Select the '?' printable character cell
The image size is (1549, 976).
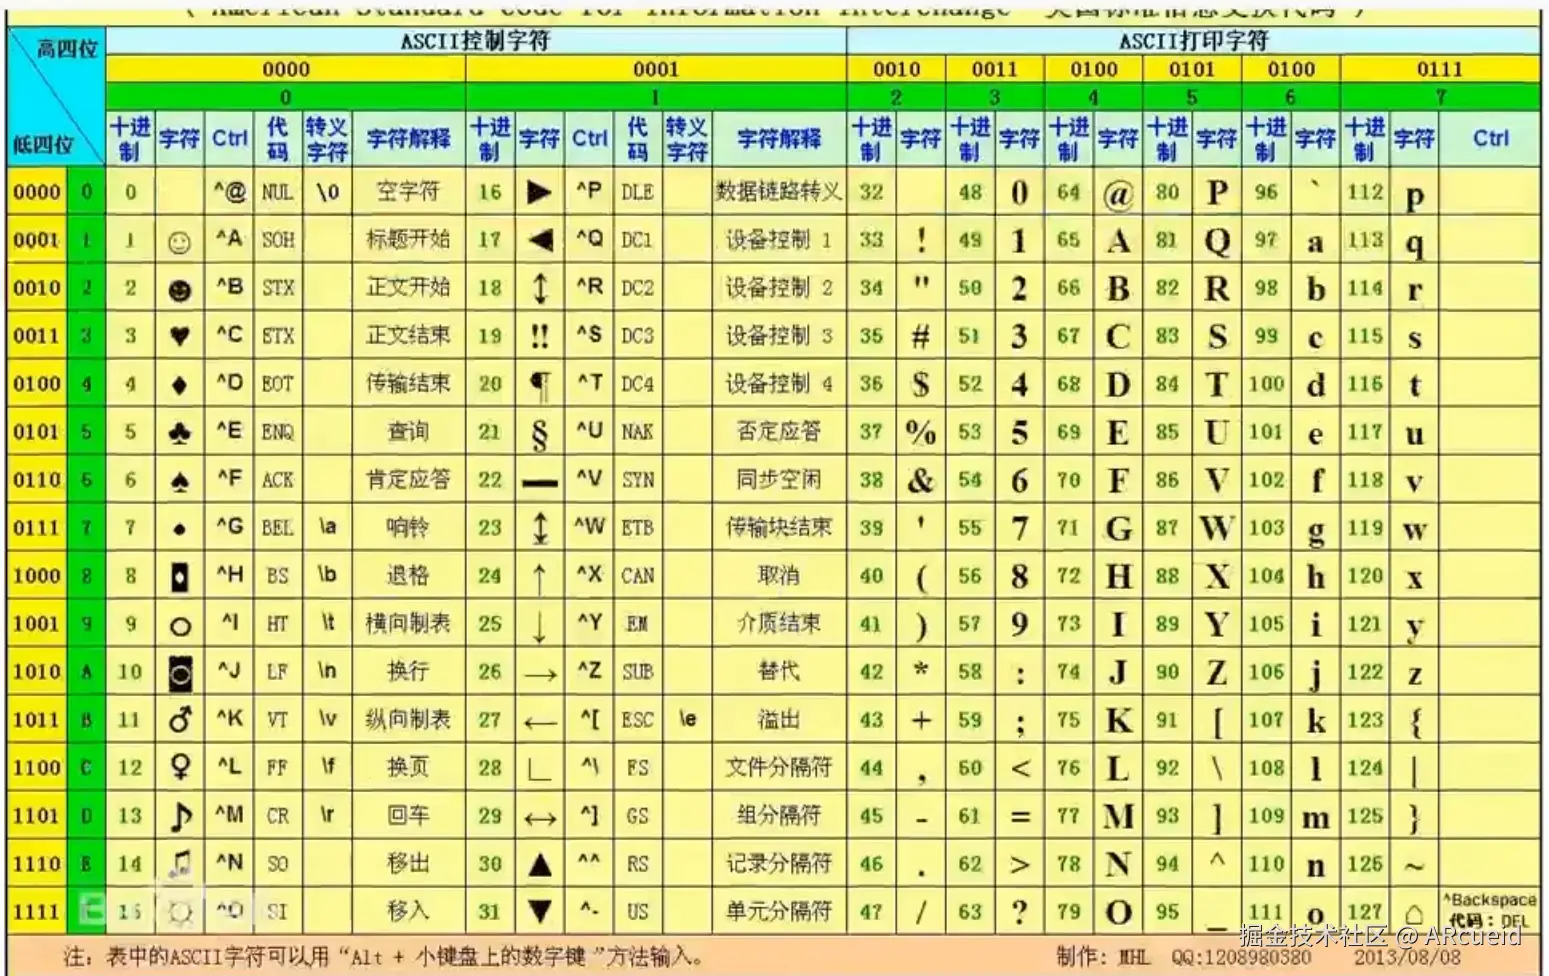point(1019,912)
